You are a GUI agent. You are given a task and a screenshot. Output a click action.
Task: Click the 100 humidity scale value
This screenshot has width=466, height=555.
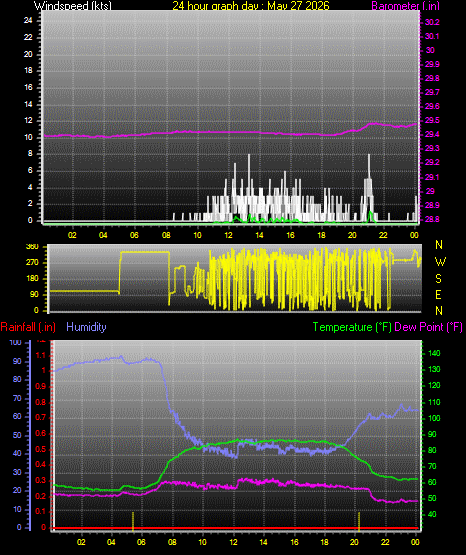tap(16, 342)
